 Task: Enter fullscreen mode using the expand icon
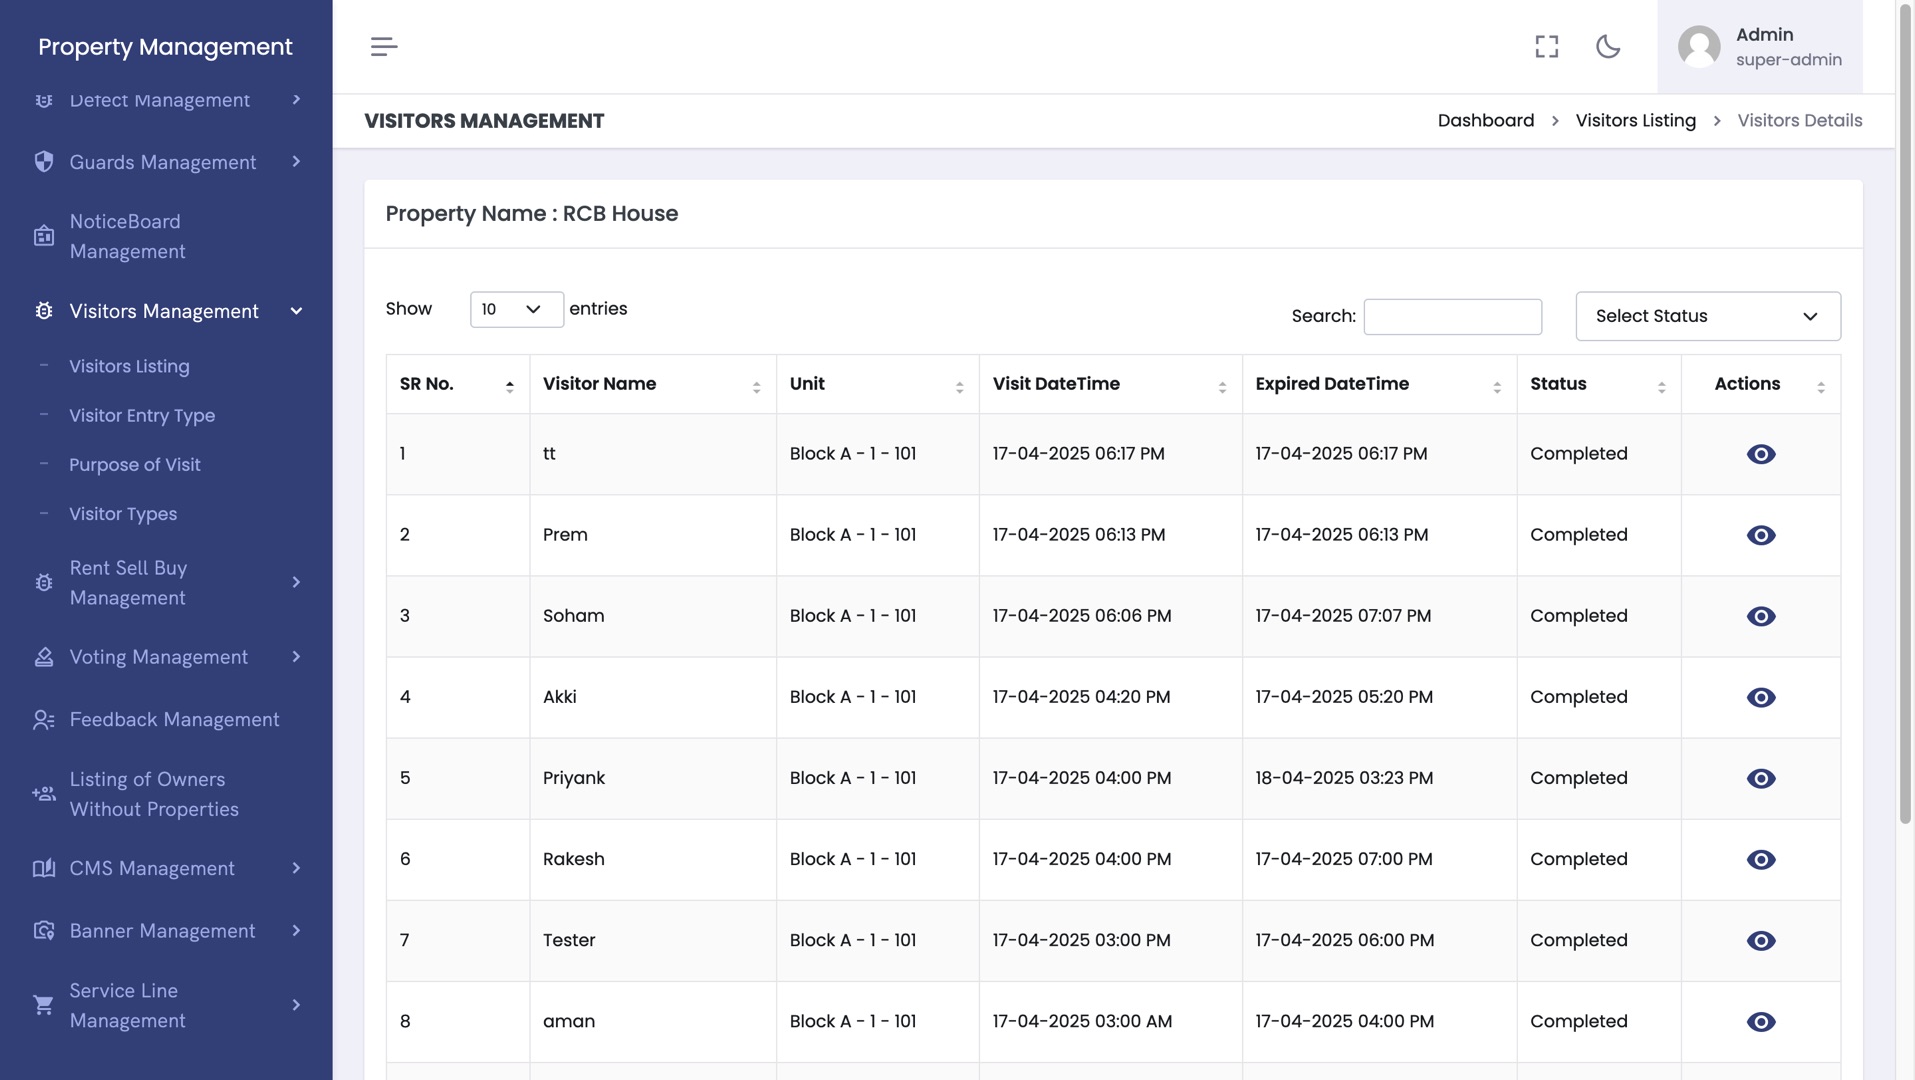pos(1546,47)
